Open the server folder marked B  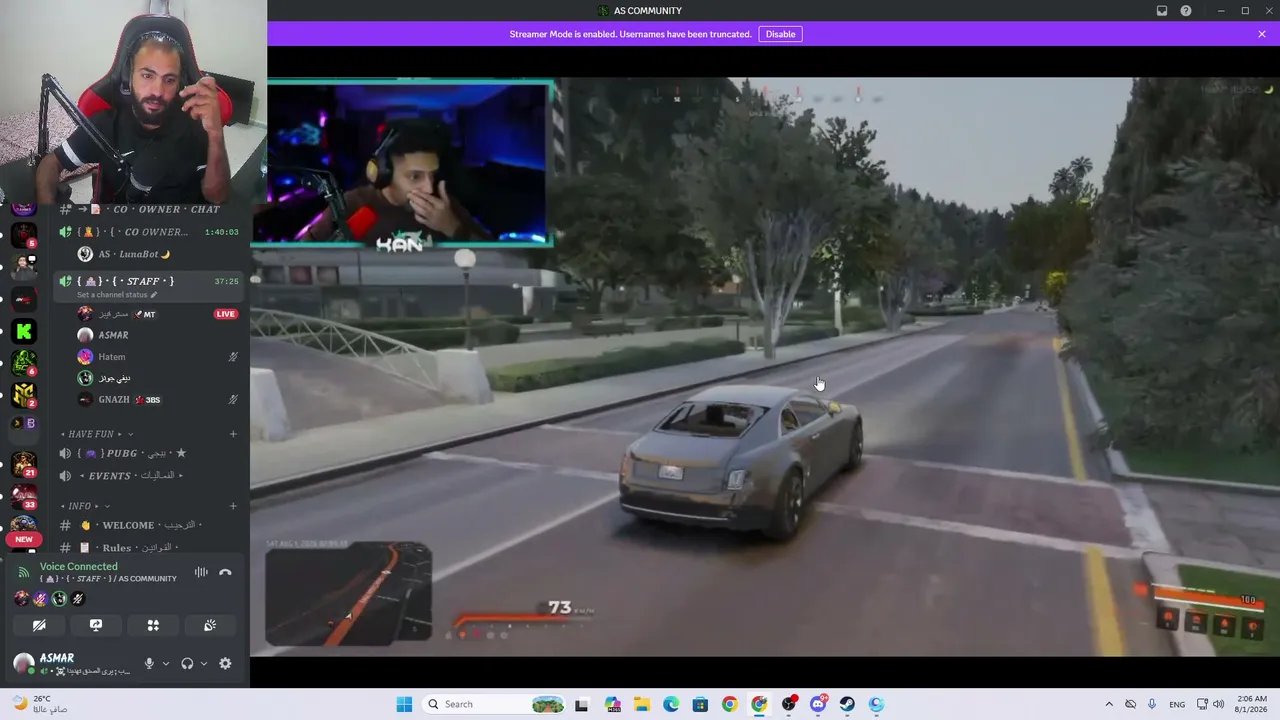pos(24,423)
